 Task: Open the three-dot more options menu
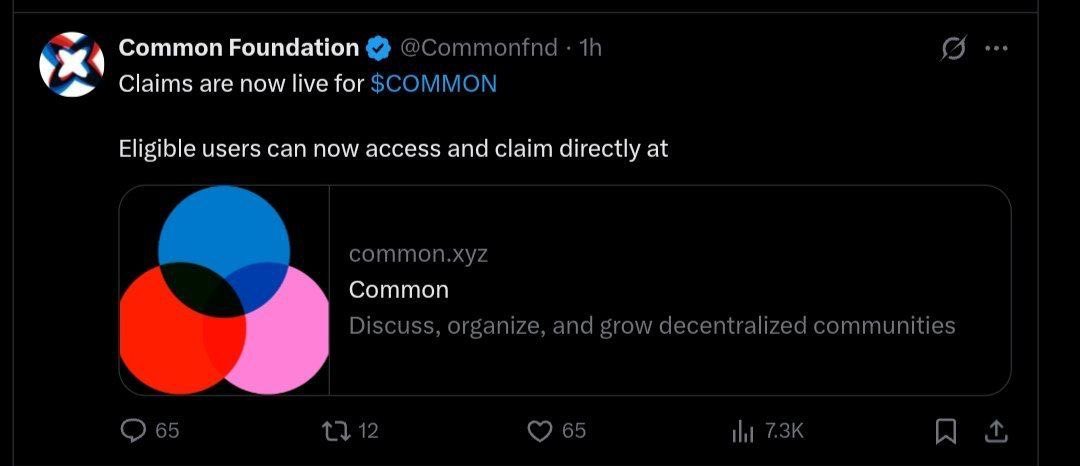997,48
